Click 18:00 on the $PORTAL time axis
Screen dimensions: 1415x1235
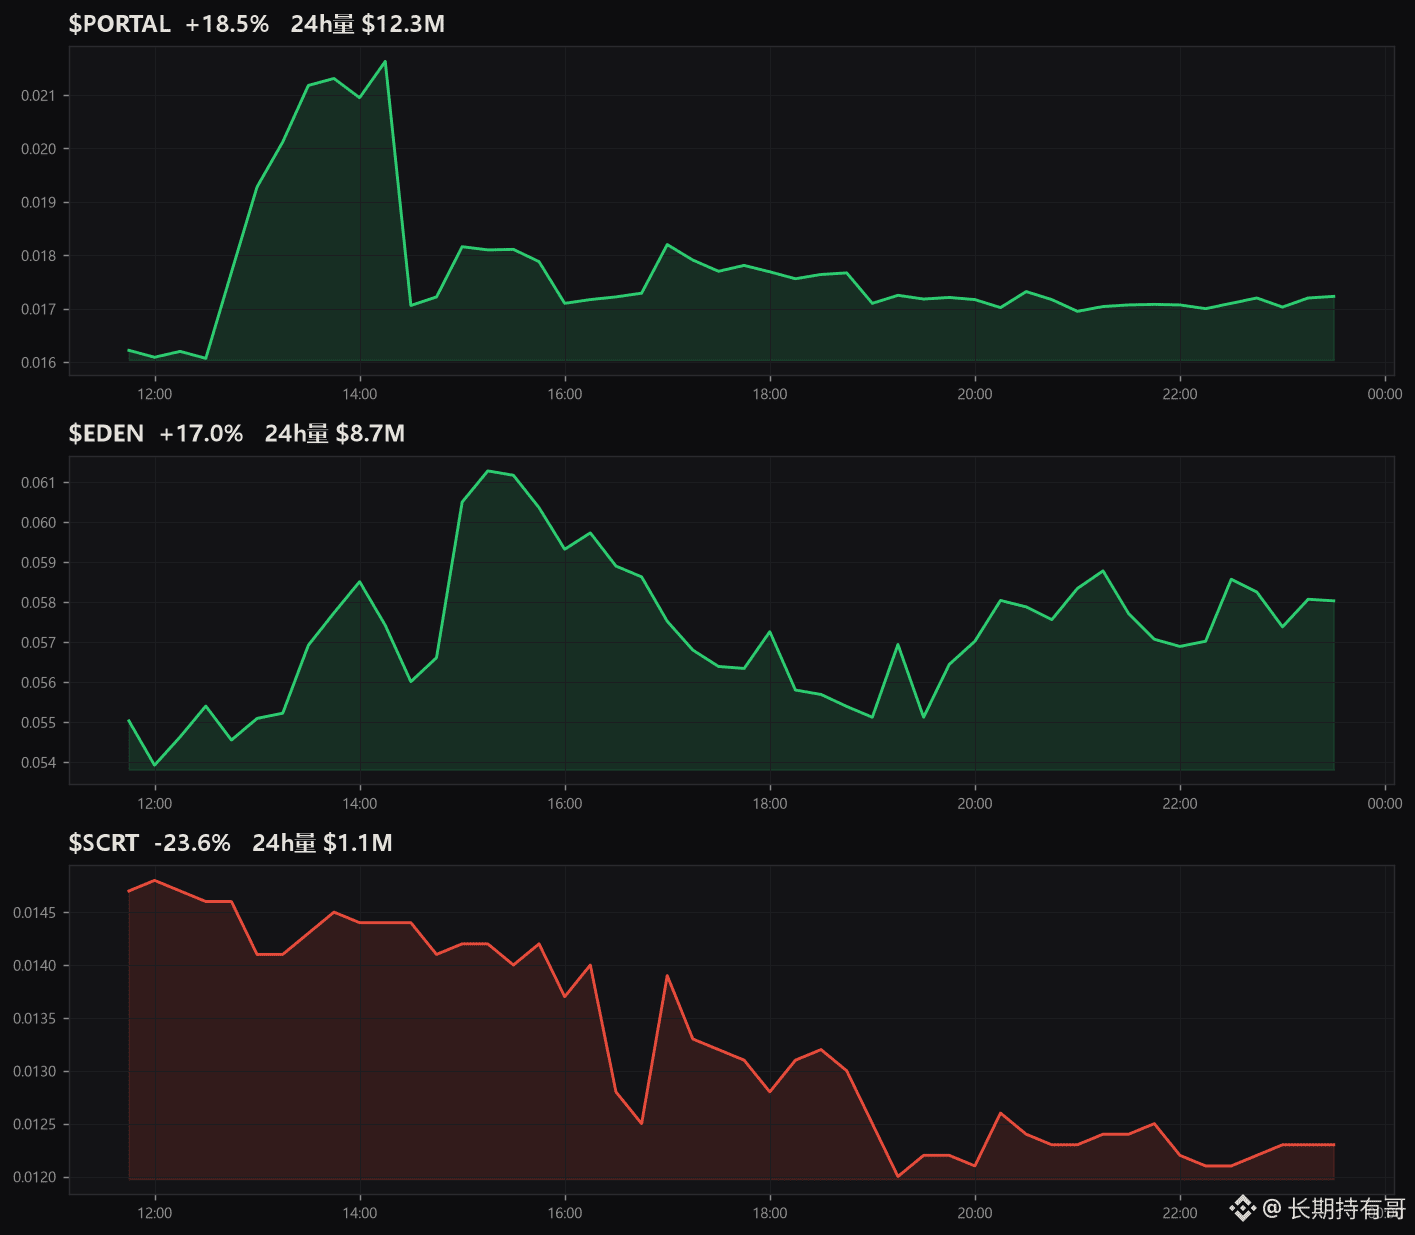coord(770,394)
